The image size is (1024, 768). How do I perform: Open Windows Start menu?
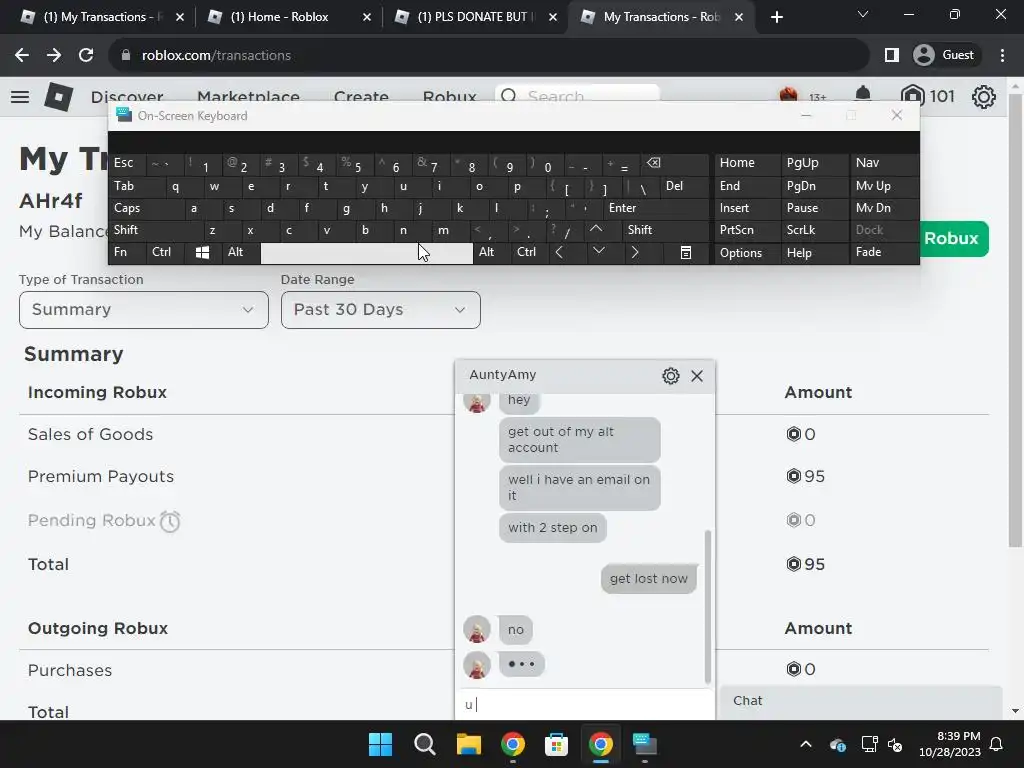pos(380,744)
